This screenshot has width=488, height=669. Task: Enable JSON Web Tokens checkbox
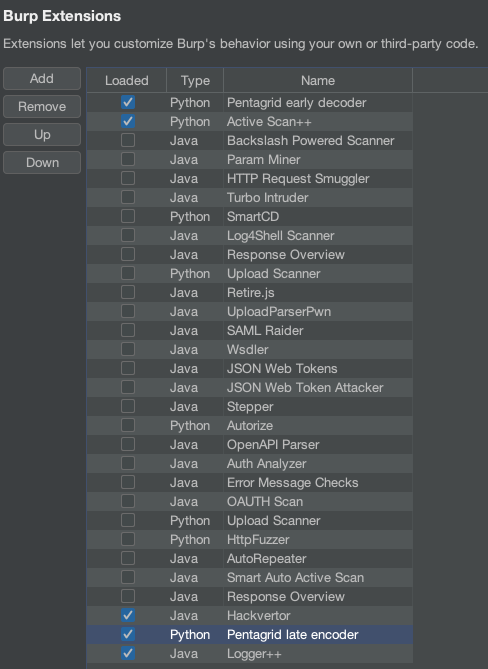click(x=128, y=368)
